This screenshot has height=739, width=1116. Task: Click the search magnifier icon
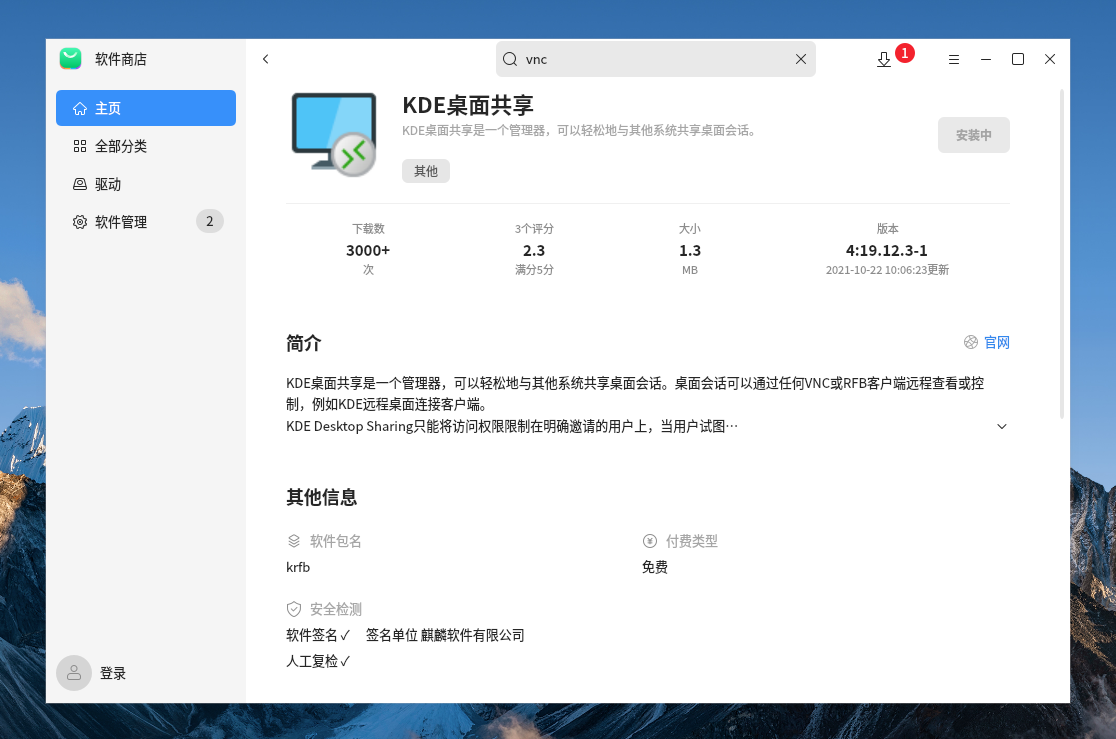point(510,59)
